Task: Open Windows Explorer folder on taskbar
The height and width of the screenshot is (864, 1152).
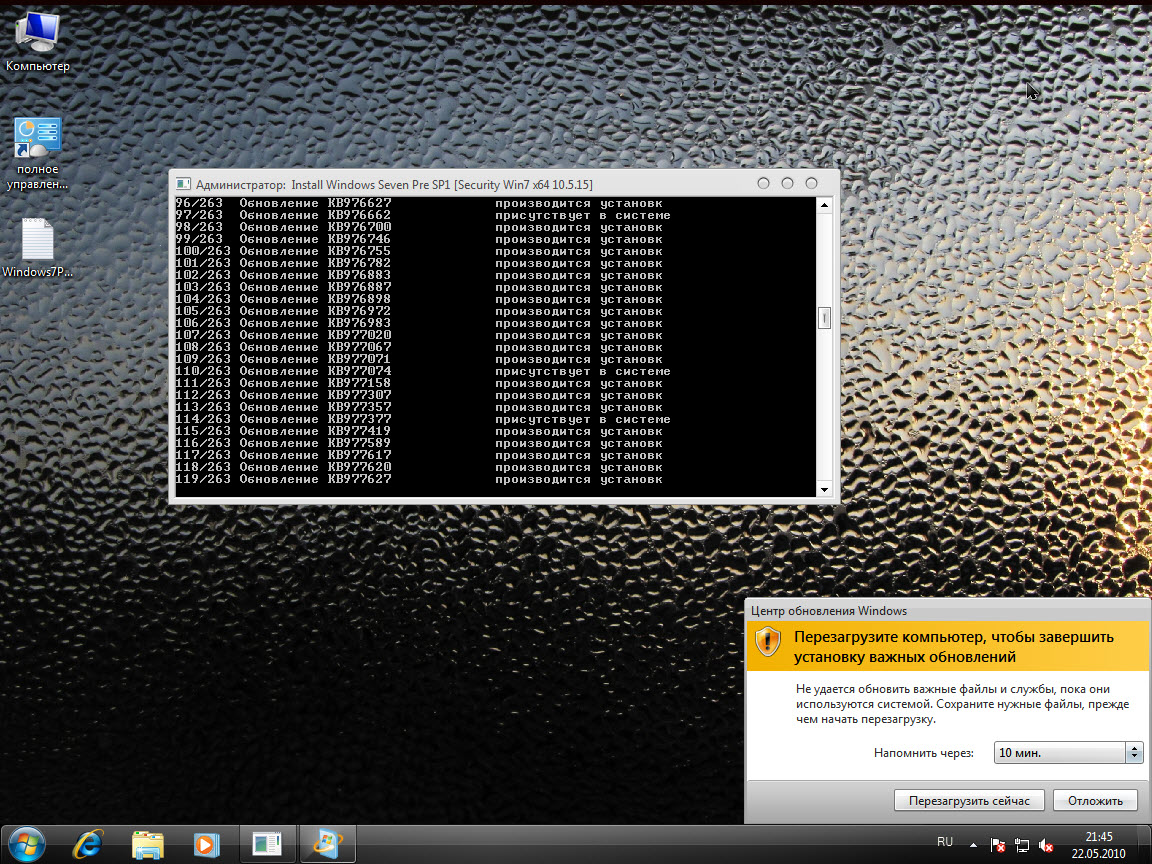Action: pos(147,844)
